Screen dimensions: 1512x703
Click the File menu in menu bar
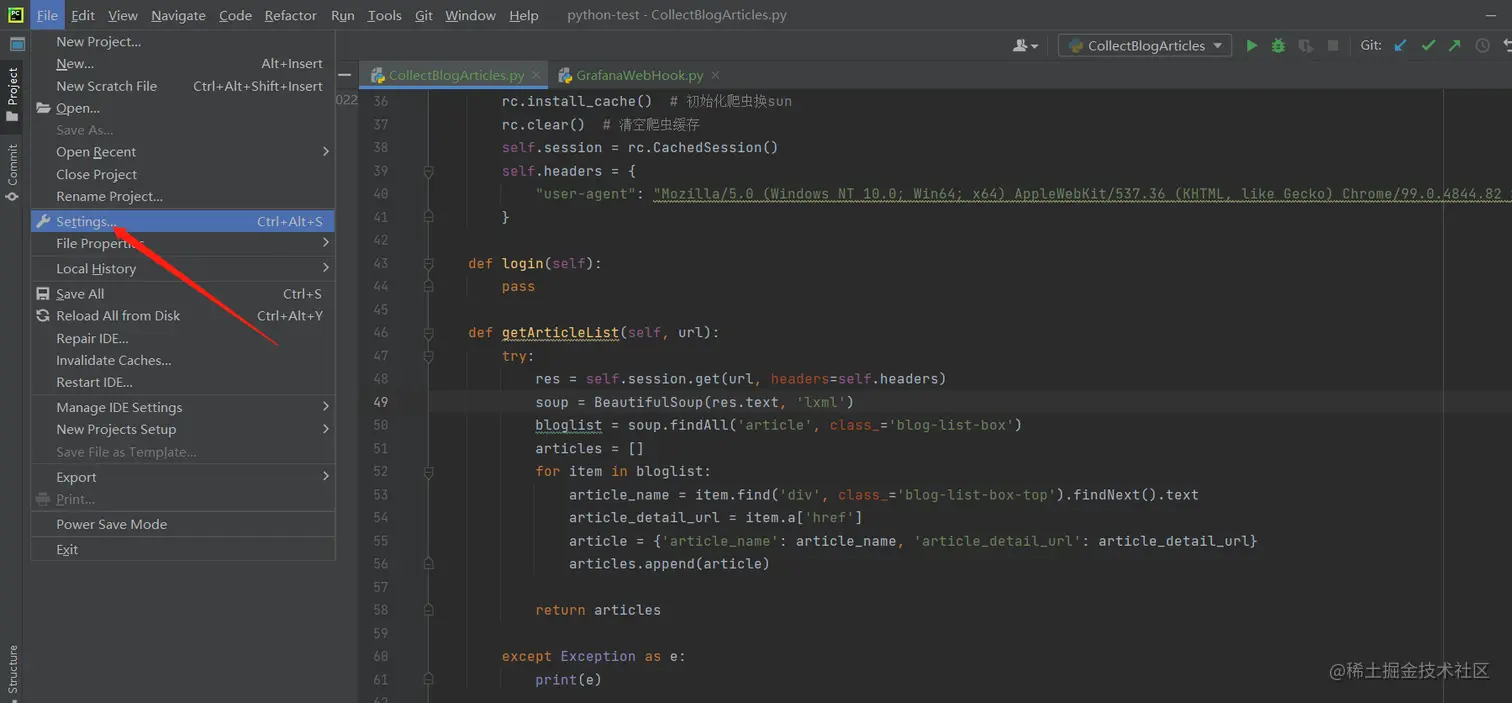(x=47, y=15)
